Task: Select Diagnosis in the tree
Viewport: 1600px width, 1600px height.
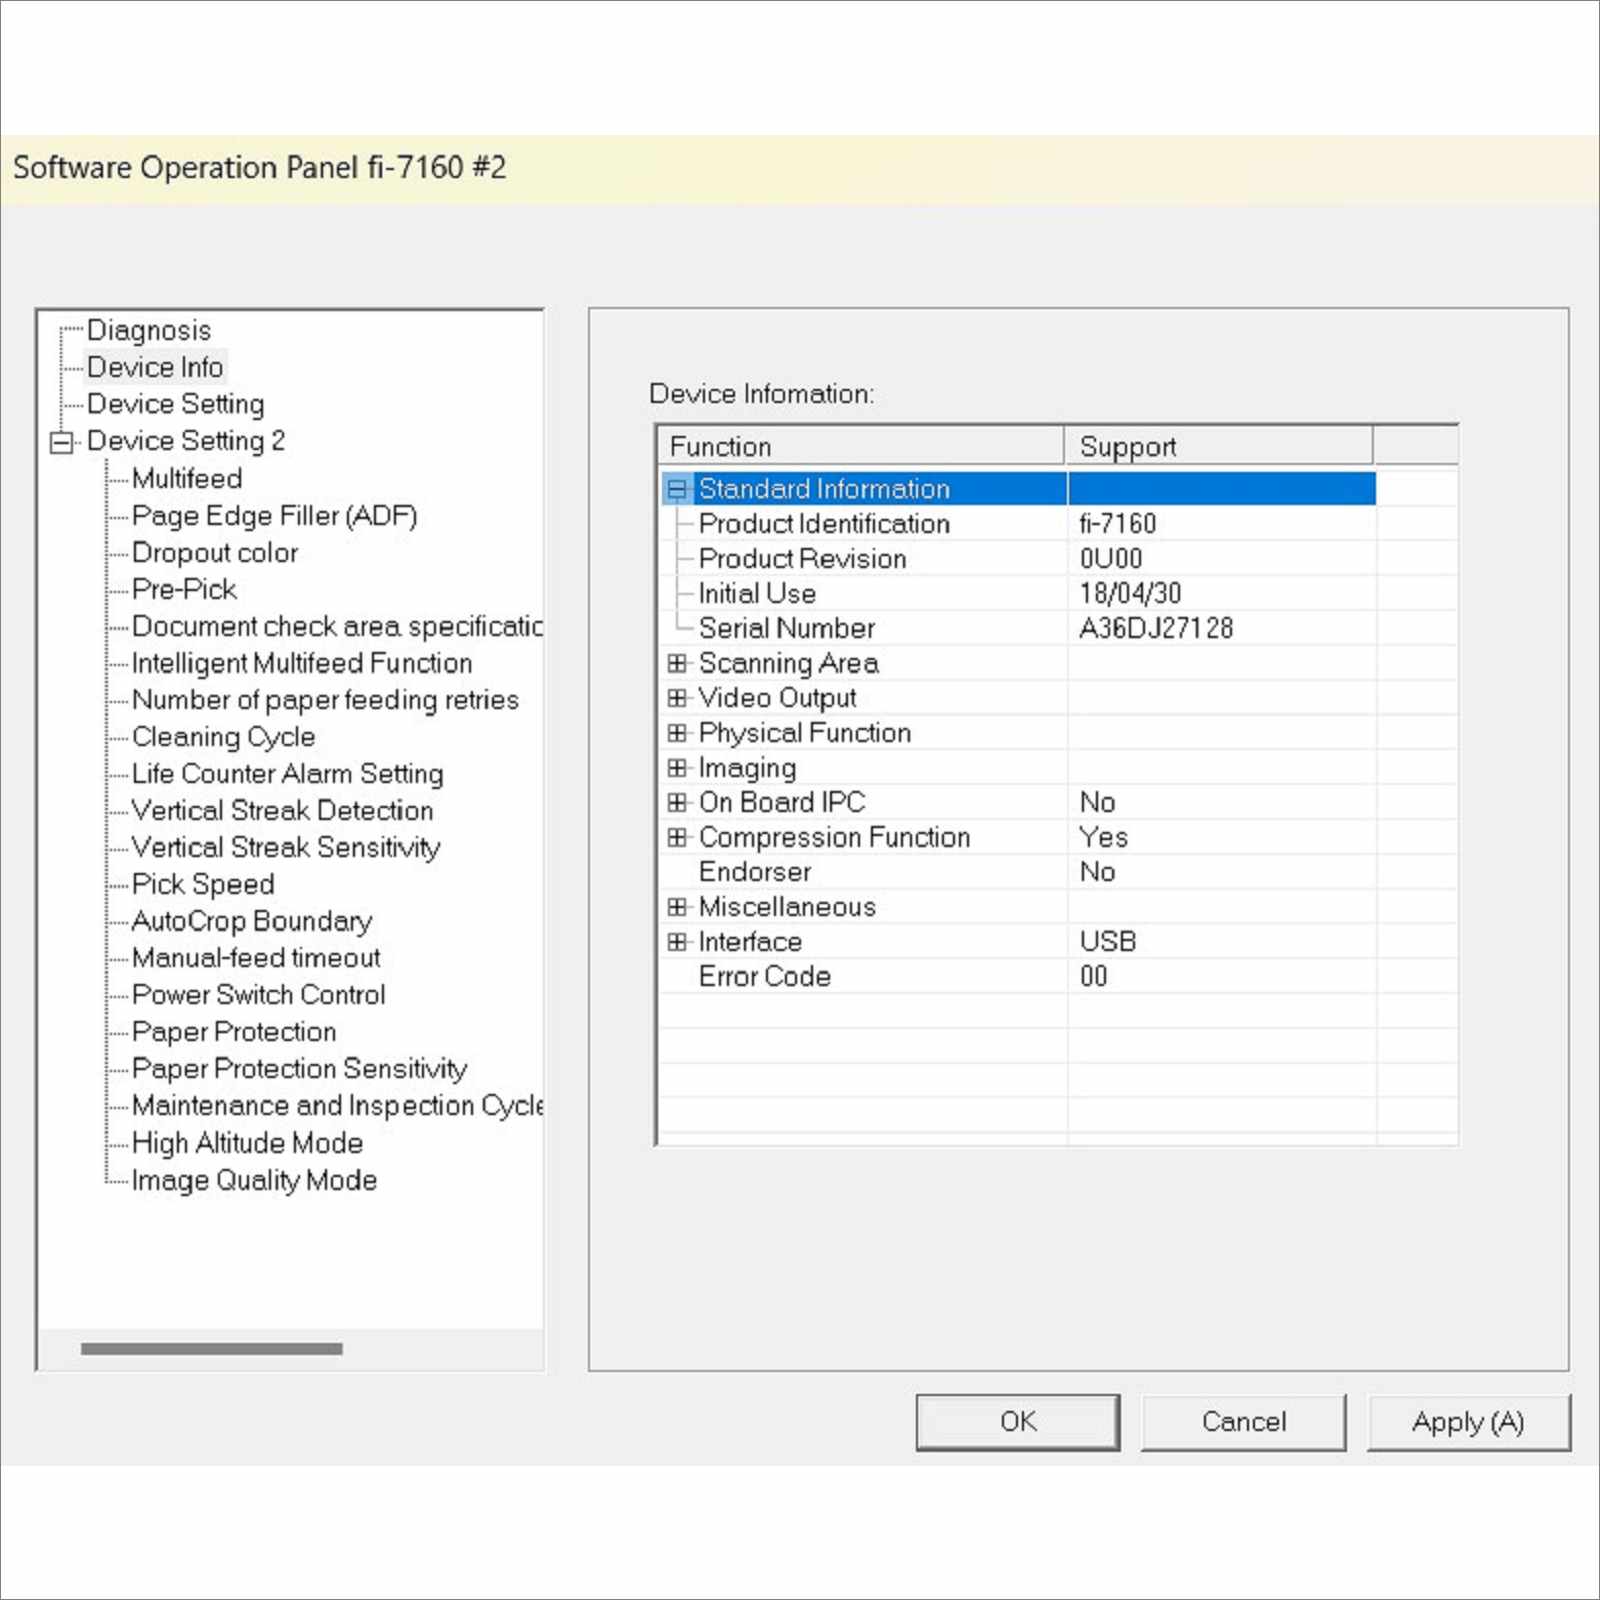Action: [x=149, y=331]
